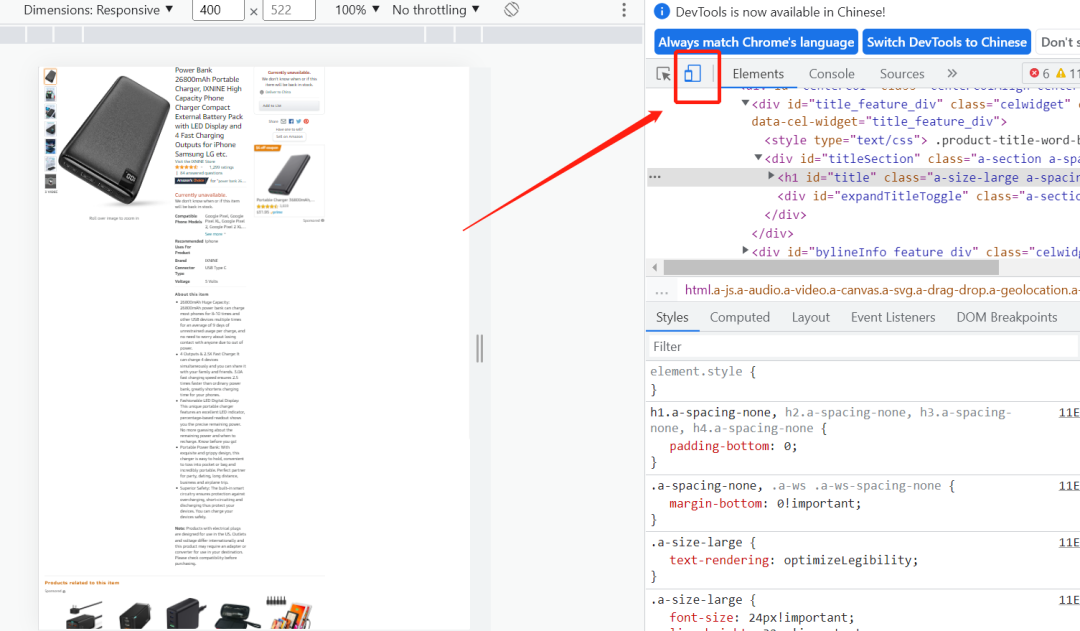The image size is (1080, 631).
Task: Open the Event Listeners pane tab
Action: click(893, 318)
